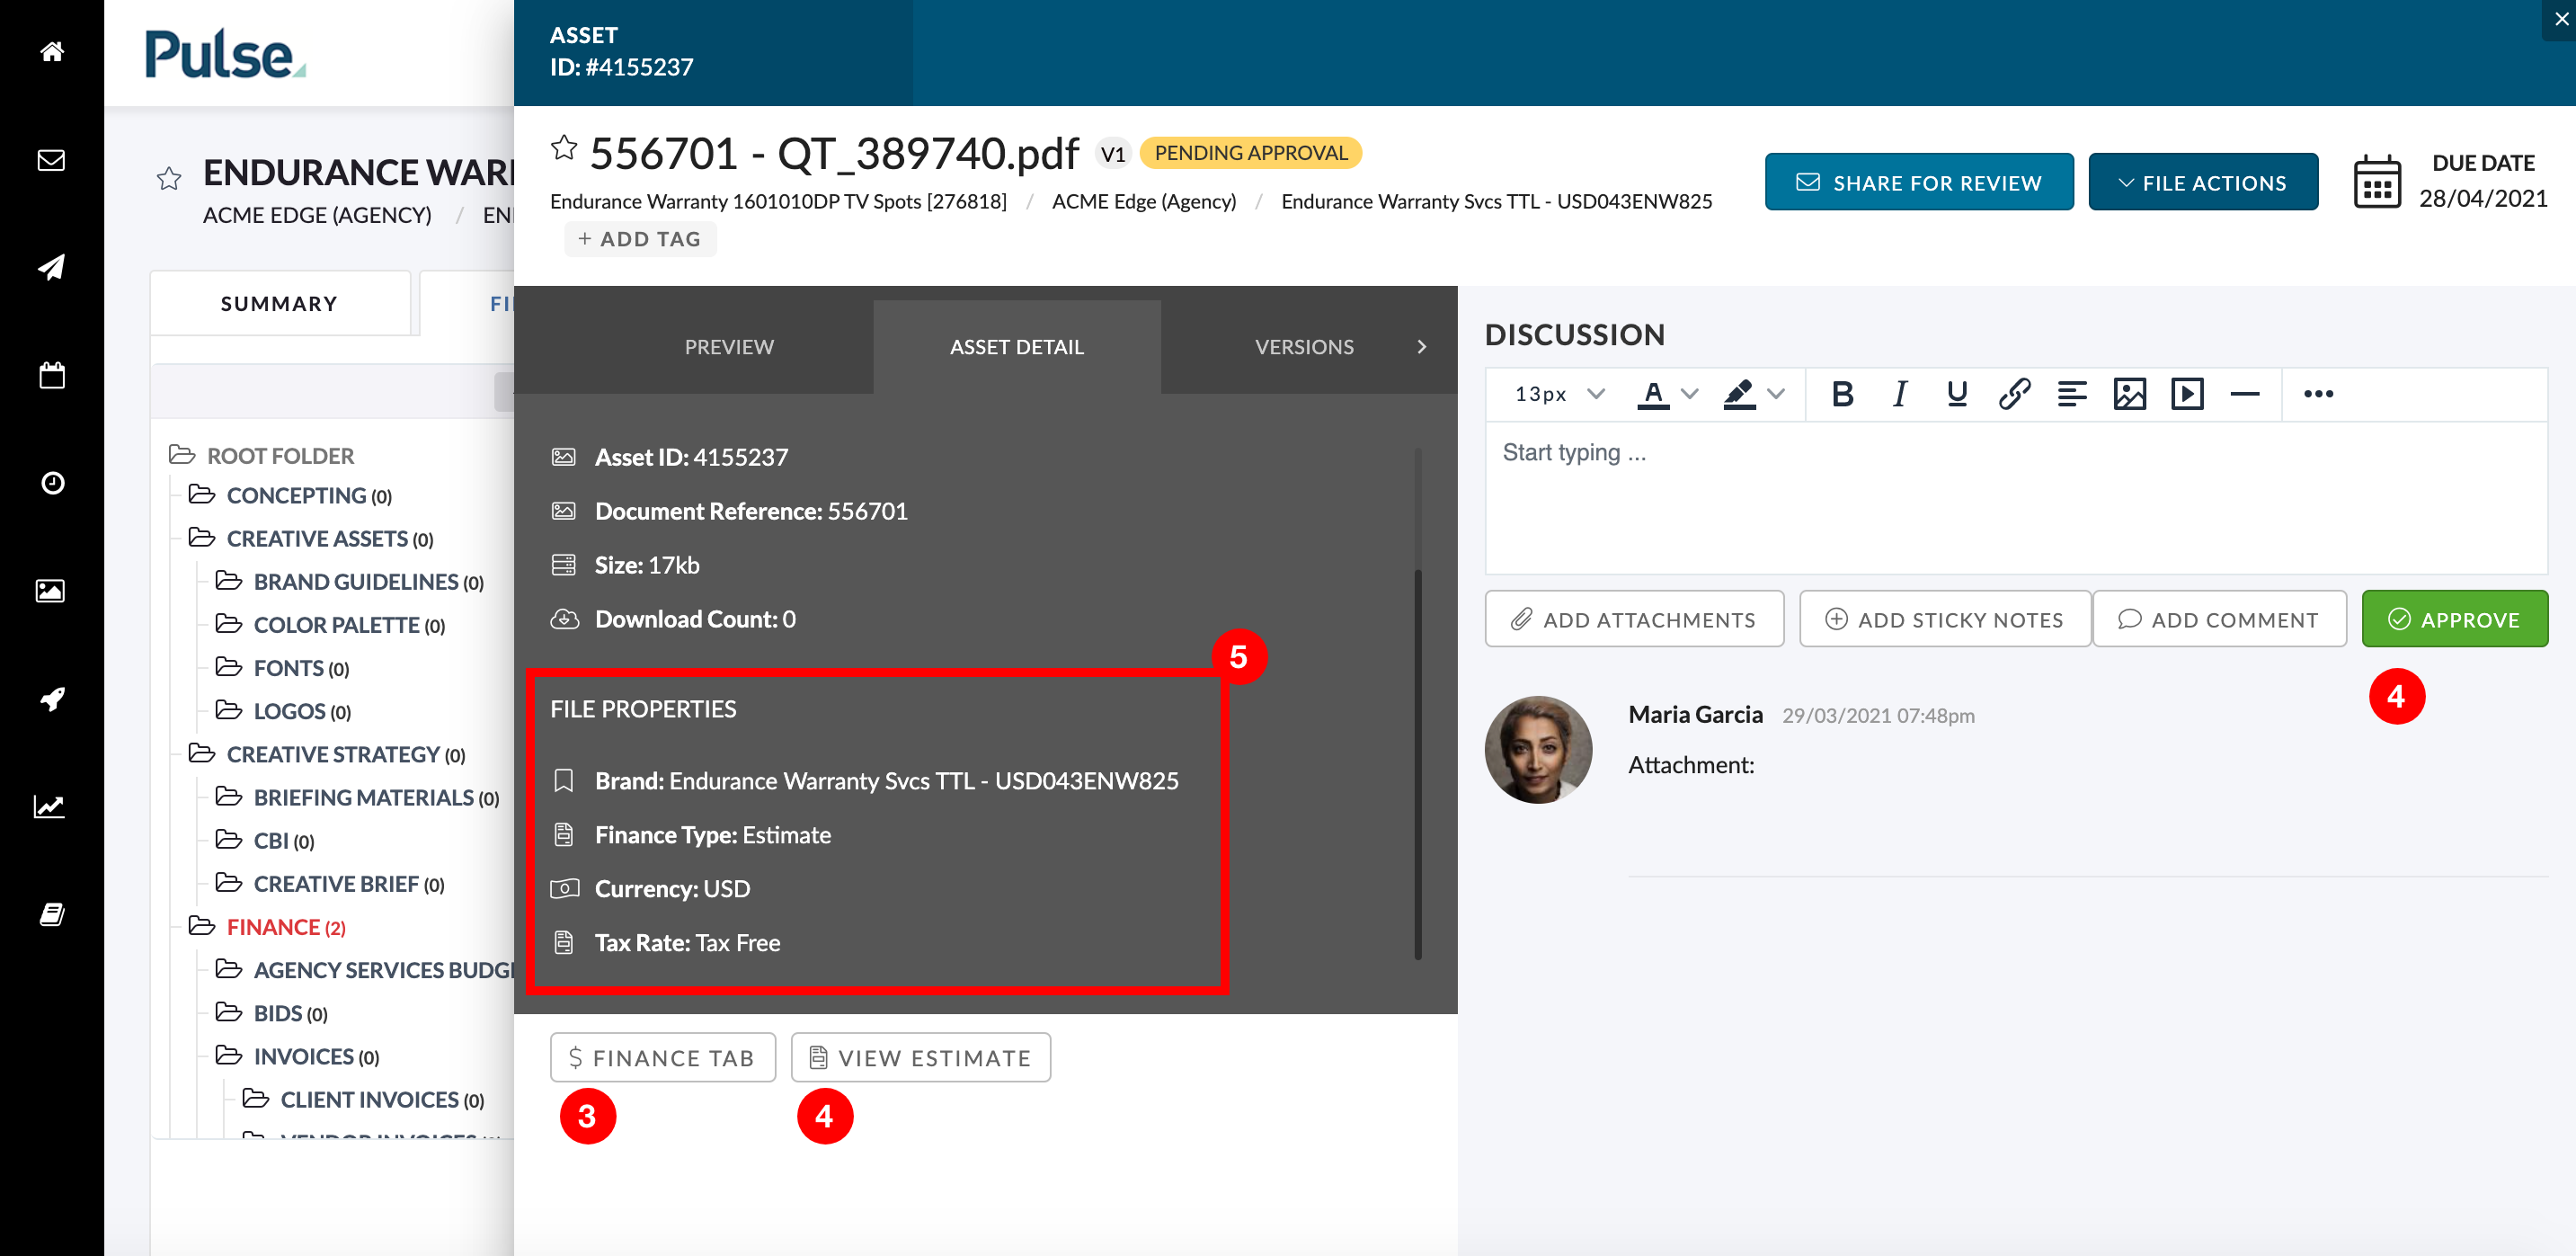Image resolution: width=2576 pixels, height=1256 pixels.
Task: Approve the asset
Action: coord(2455,619)
